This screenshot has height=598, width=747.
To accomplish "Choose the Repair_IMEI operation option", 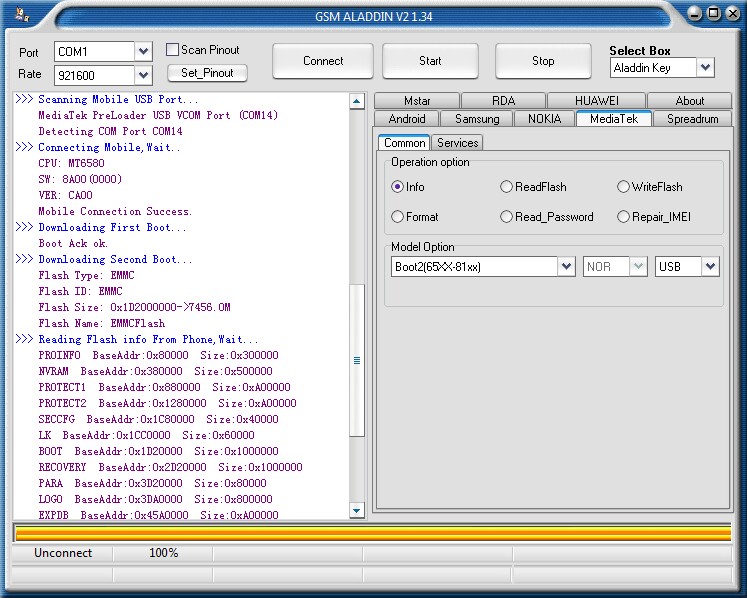I will pos(623,217).
